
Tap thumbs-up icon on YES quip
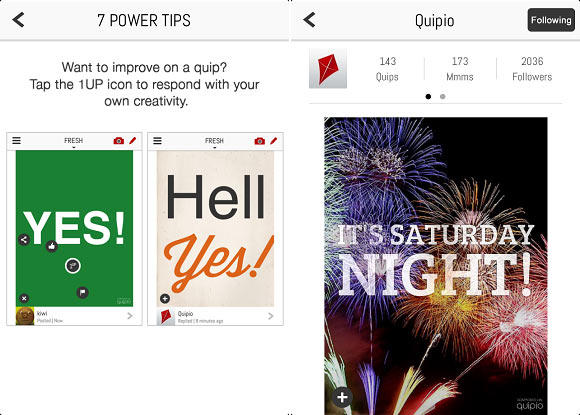coord(52,246)
